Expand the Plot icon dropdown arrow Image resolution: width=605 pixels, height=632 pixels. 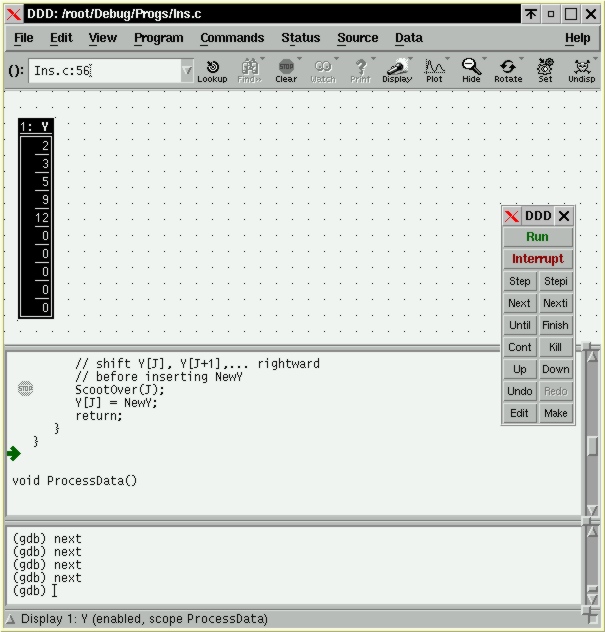(x=446, y=59)
